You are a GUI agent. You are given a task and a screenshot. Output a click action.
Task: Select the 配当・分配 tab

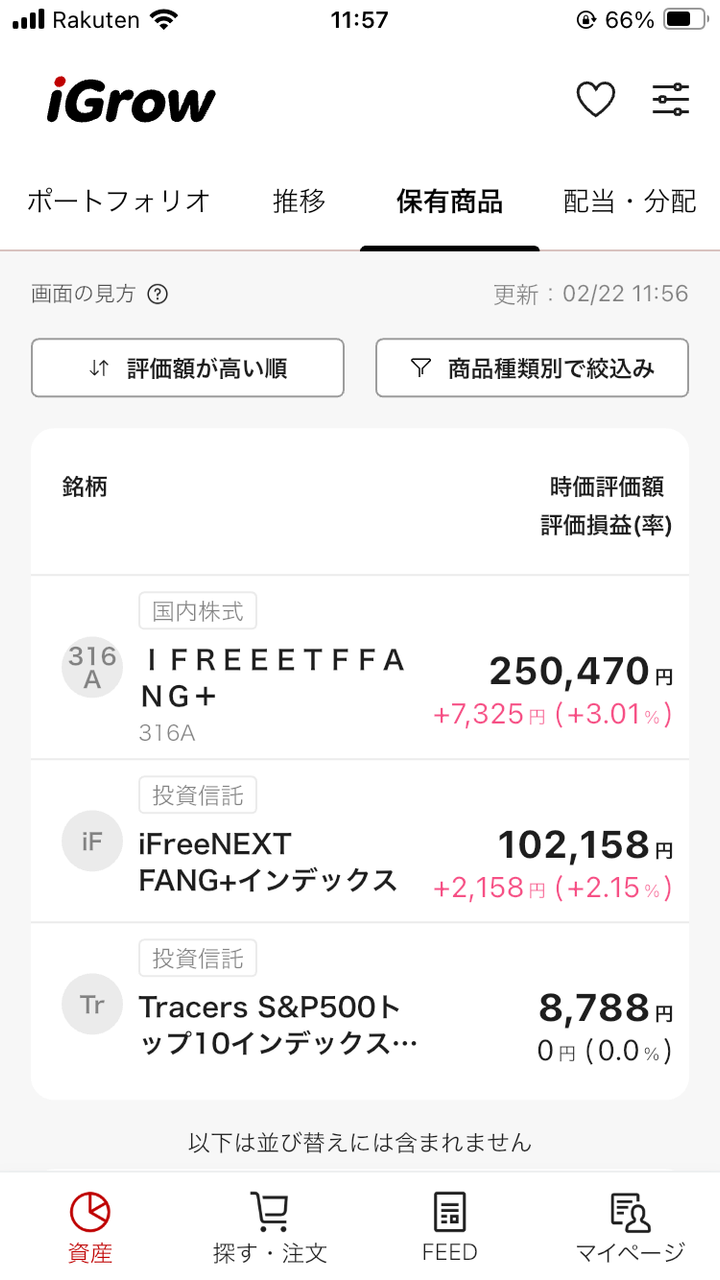[x=630, y=201]
